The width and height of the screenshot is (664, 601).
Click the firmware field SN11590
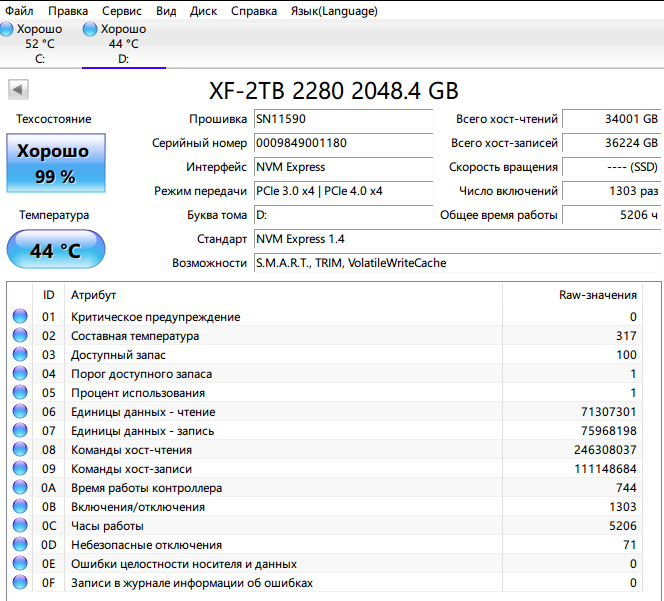click(x=343, y=119)
